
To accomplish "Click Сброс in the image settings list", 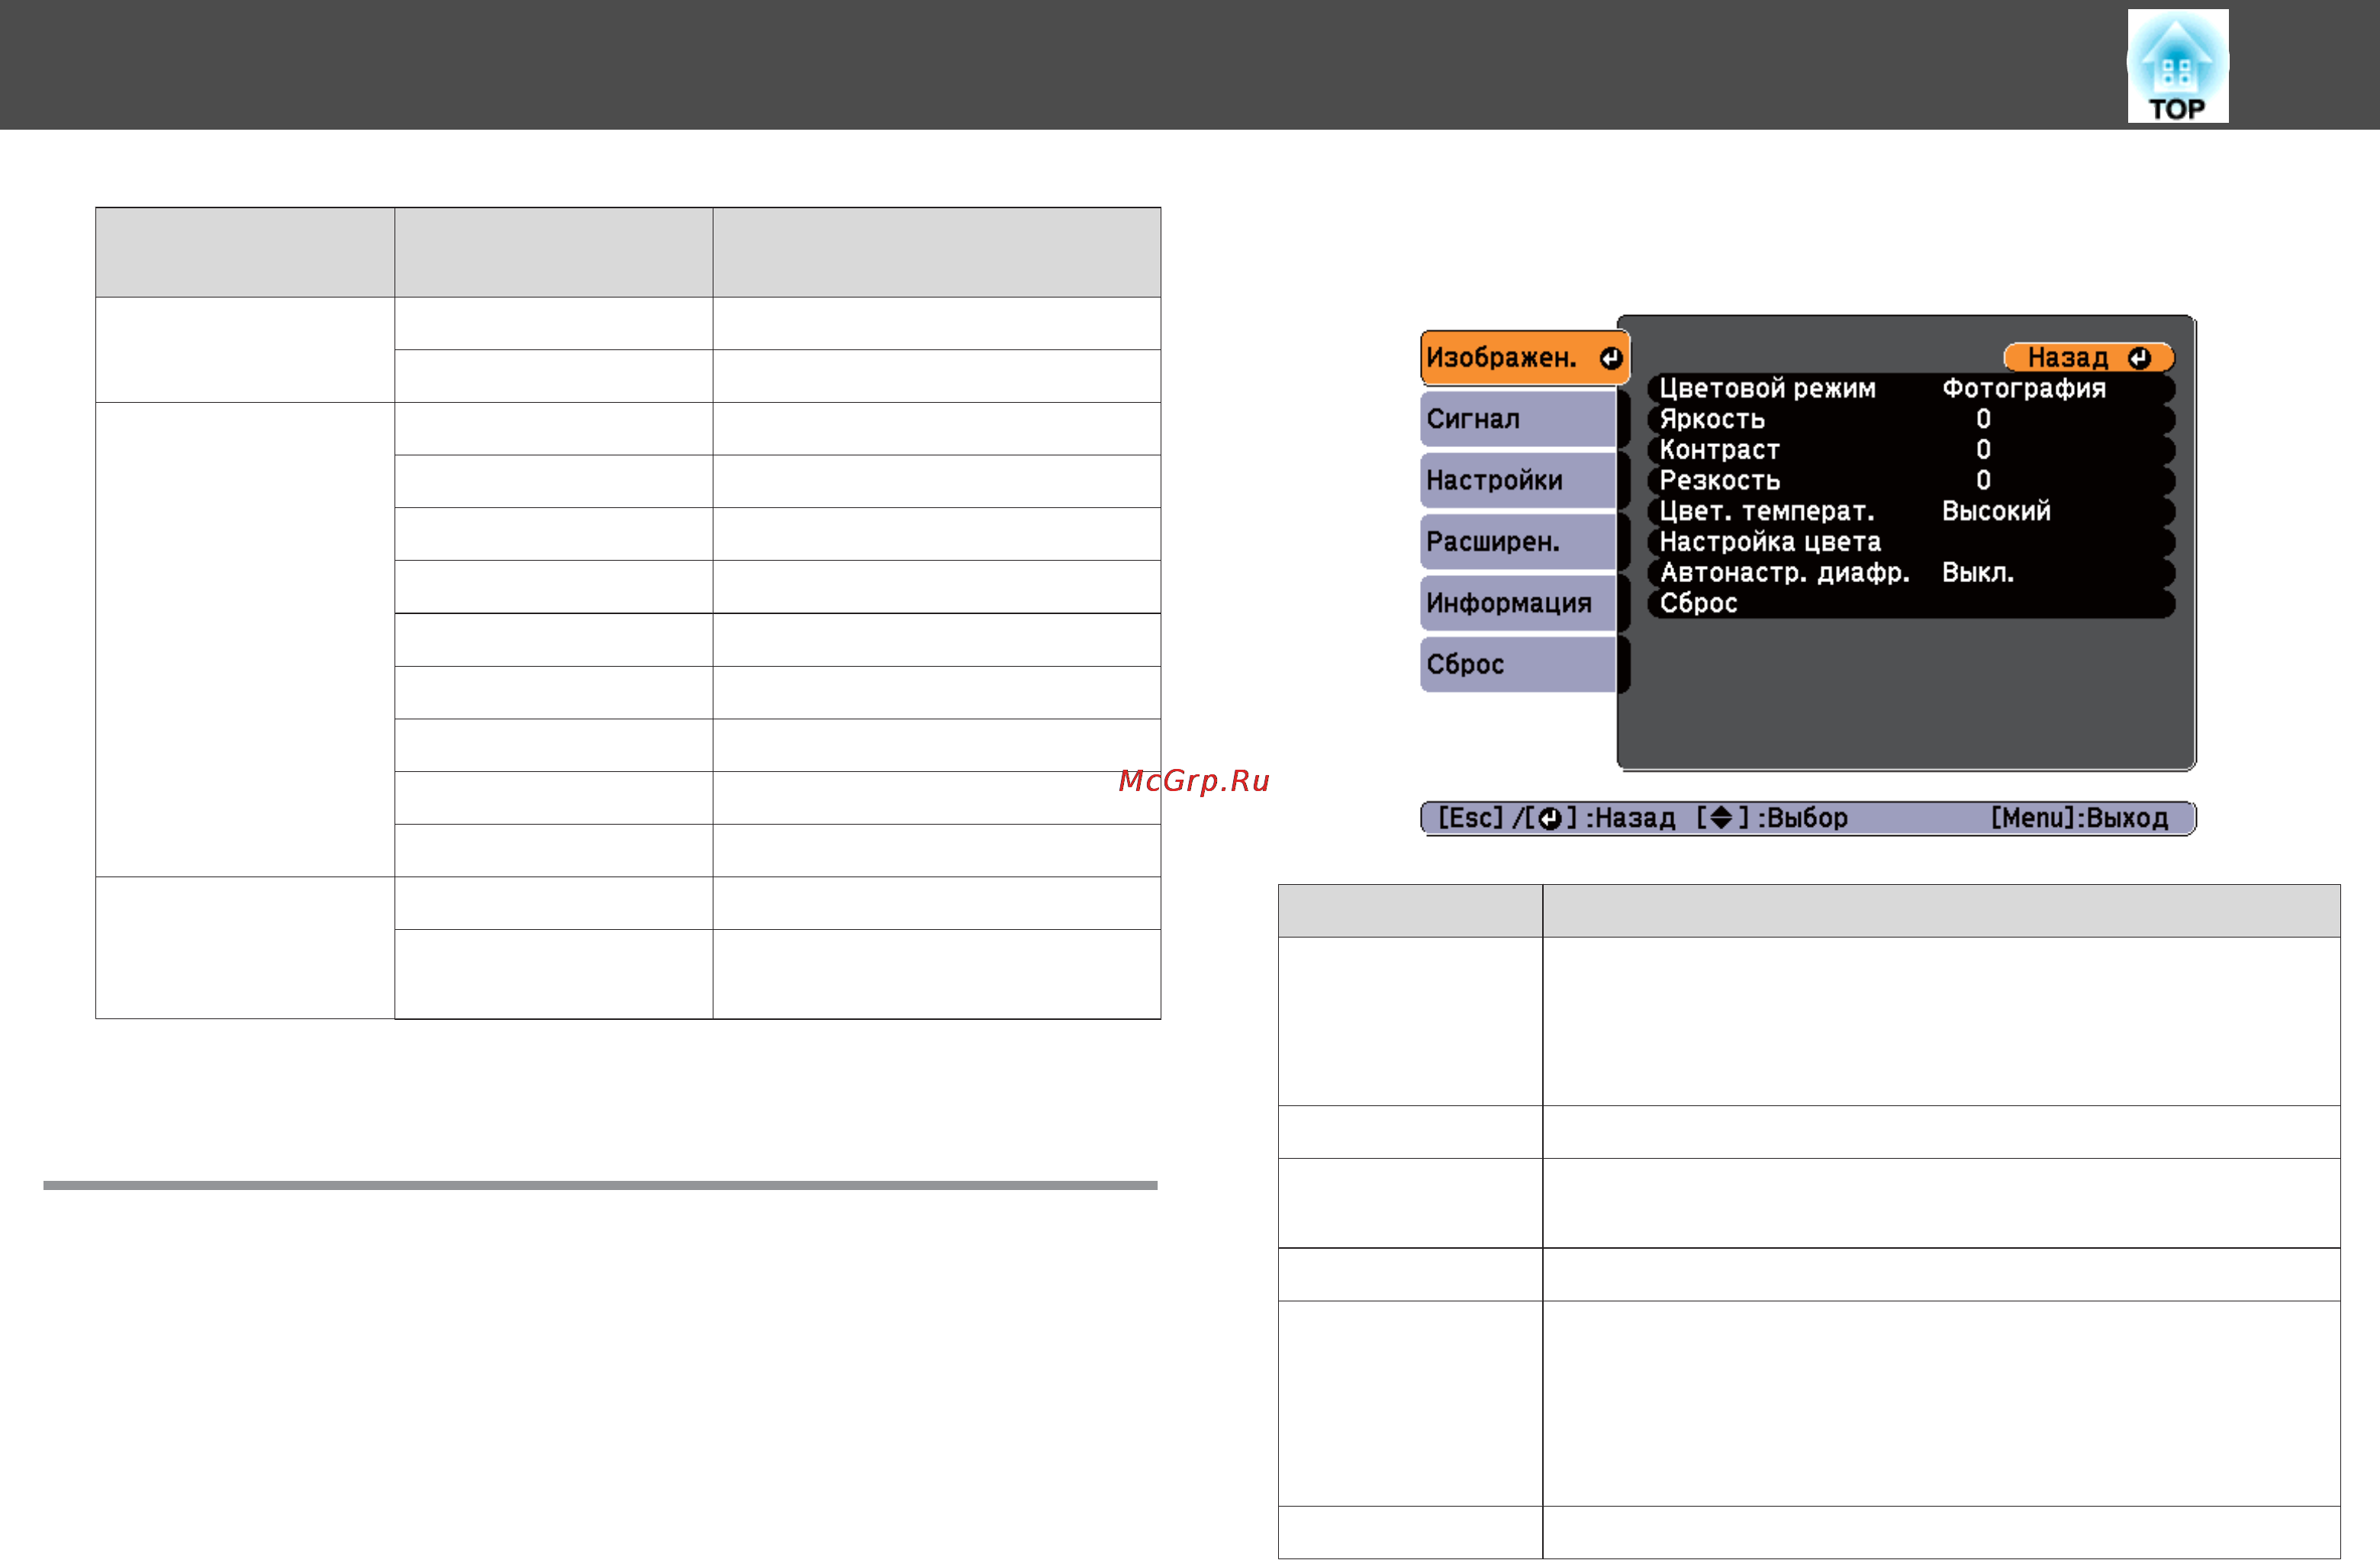I will 1911,603.
